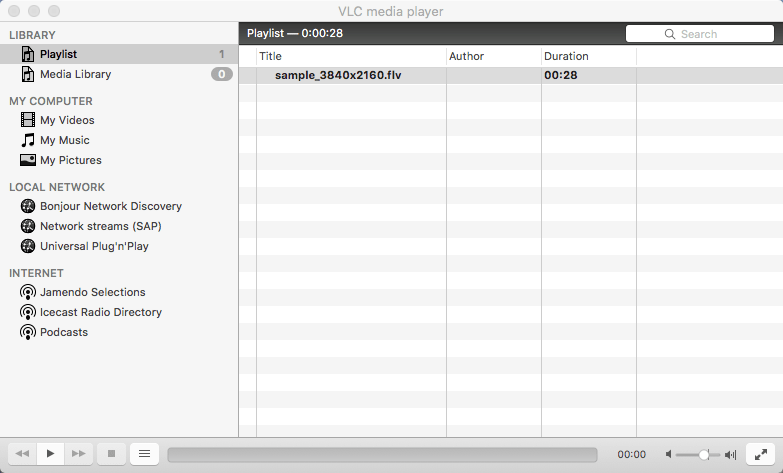Close the VLC window with red button
Screen dimensions: 783x473
click(x=14, y=11)
